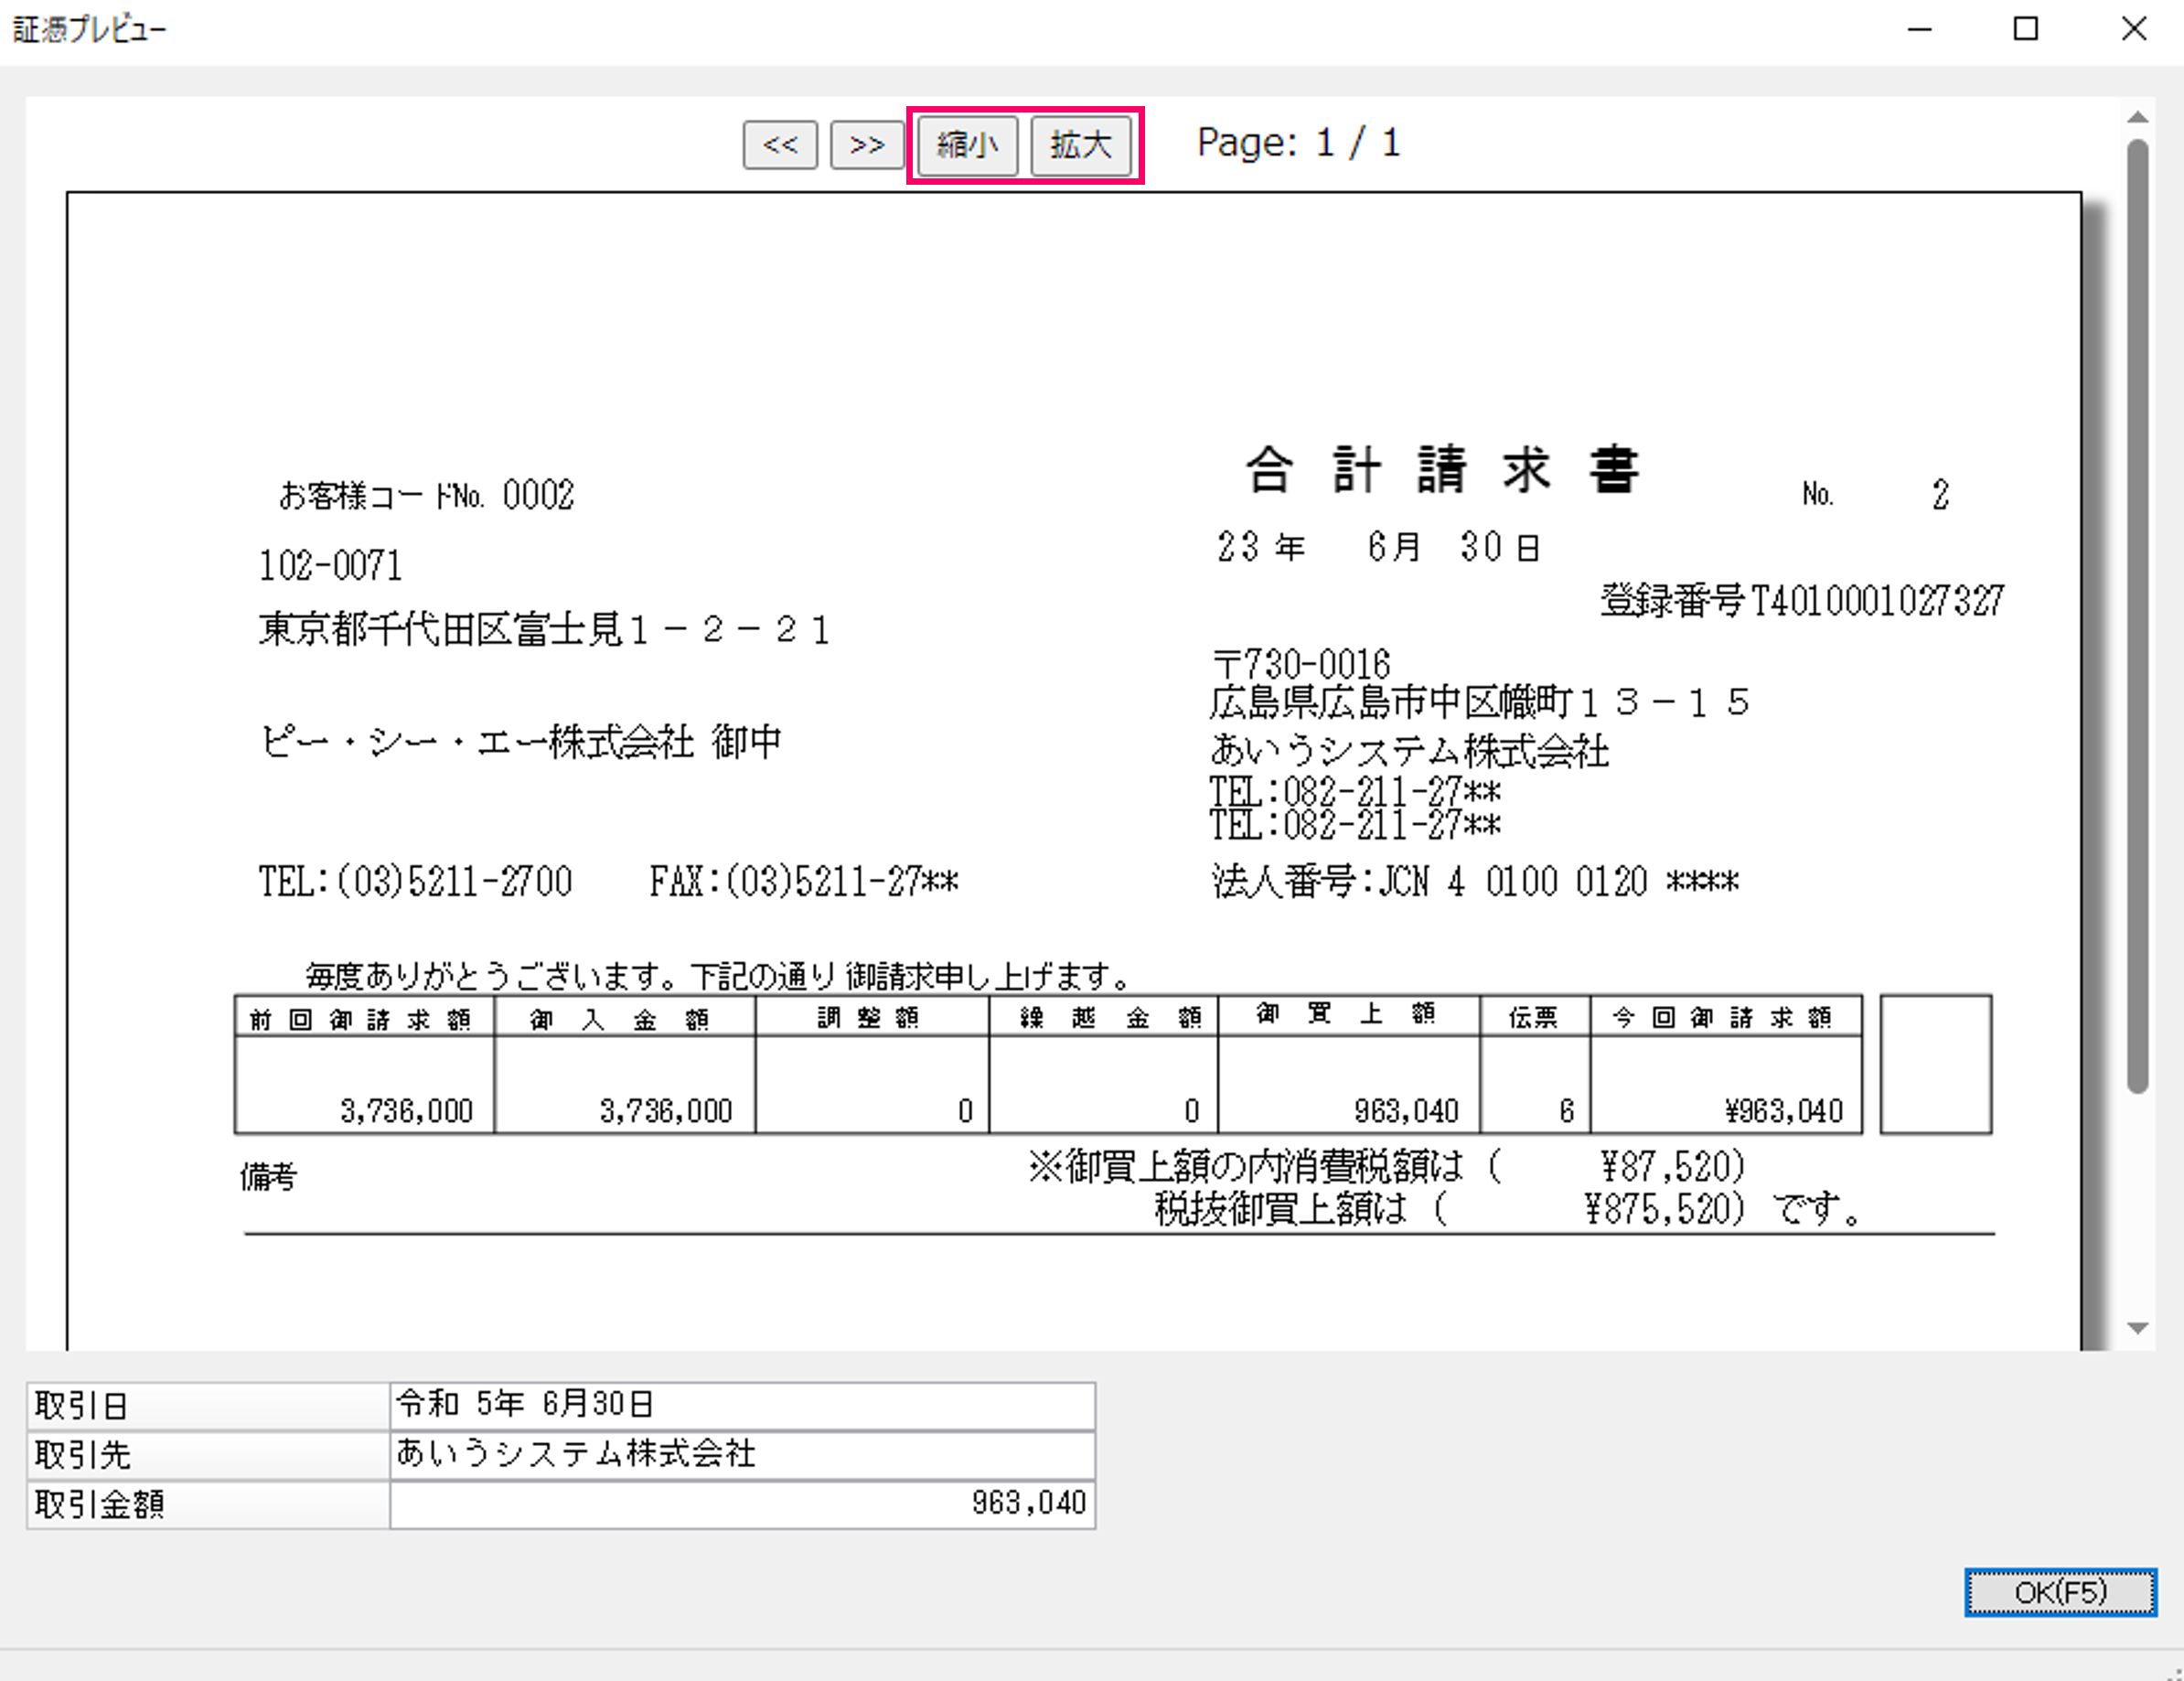The width and height of the screenshot is (2184, 1681).
Task: Go to next page with >> button
Action: pos(866,145)
